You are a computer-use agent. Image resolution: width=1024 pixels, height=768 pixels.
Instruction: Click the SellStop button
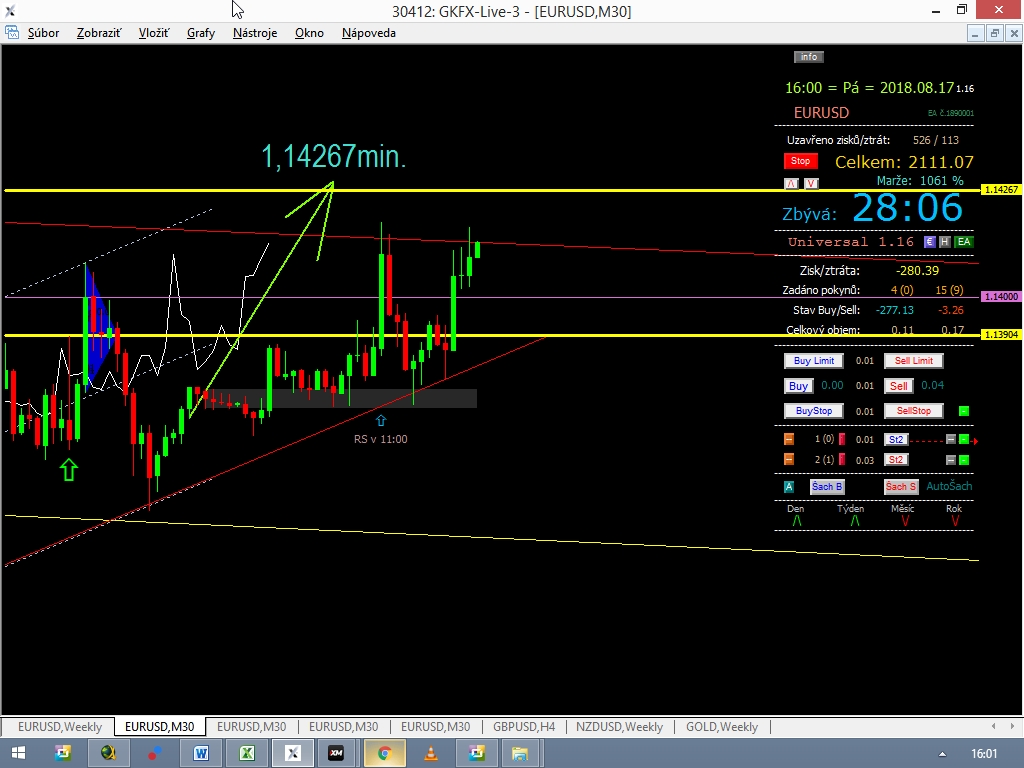(914, 411)
